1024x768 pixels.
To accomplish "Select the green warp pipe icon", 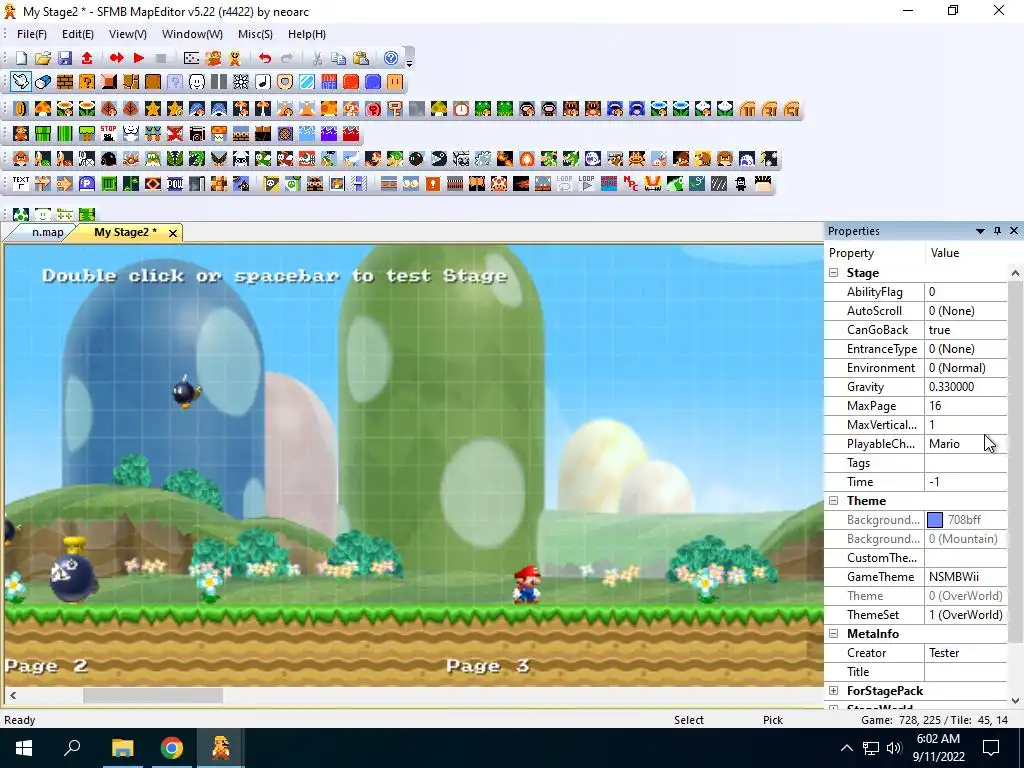I will pos(43,134).
